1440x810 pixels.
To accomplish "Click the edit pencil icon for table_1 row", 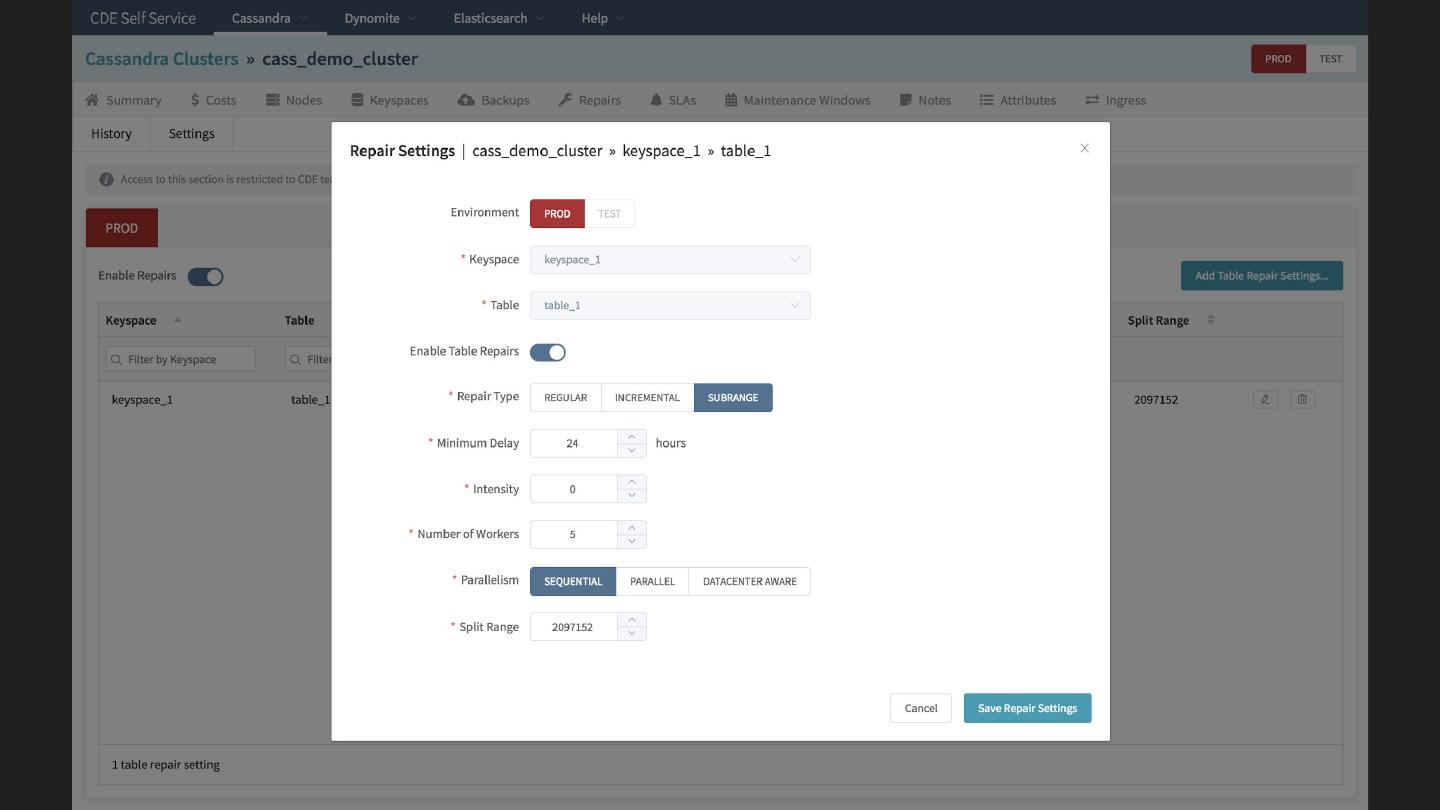I will pos(1265,399).
